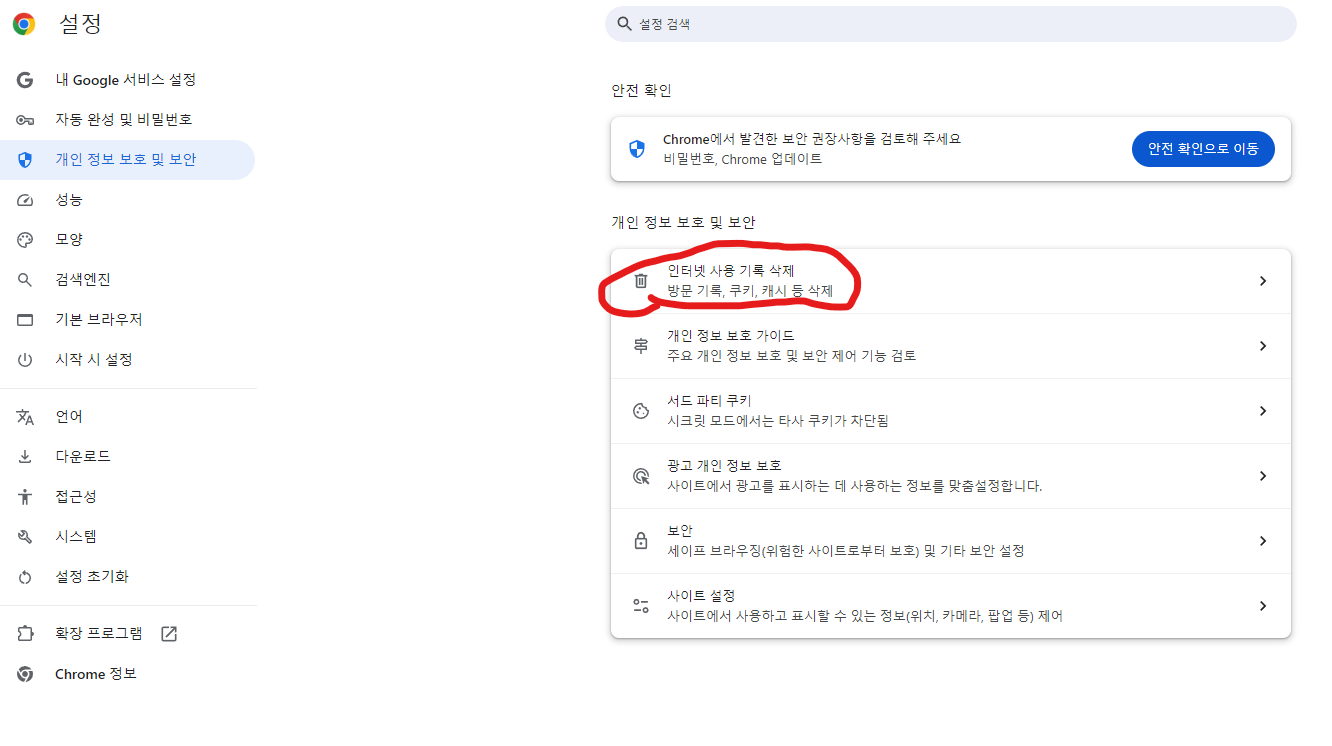Click the puzzle piece icon for 확장 프로그램
1332x746 pixels.
coord(25,634)
